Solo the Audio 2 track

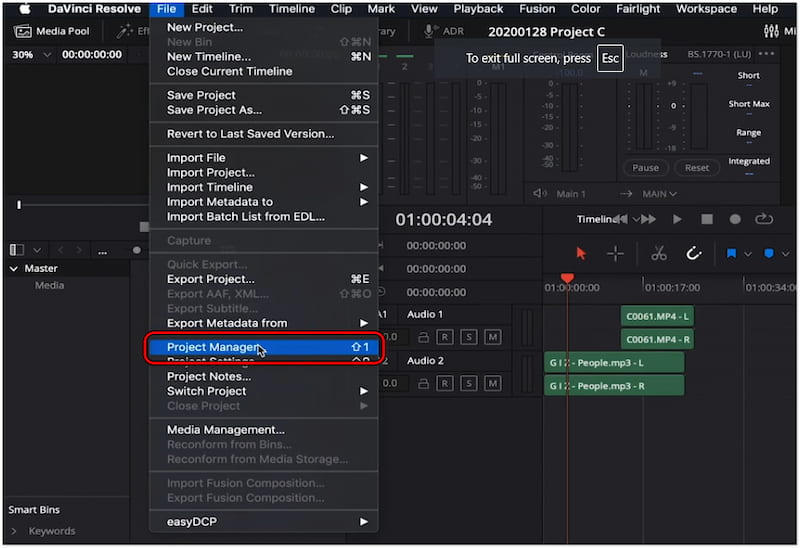pos(468,383)
